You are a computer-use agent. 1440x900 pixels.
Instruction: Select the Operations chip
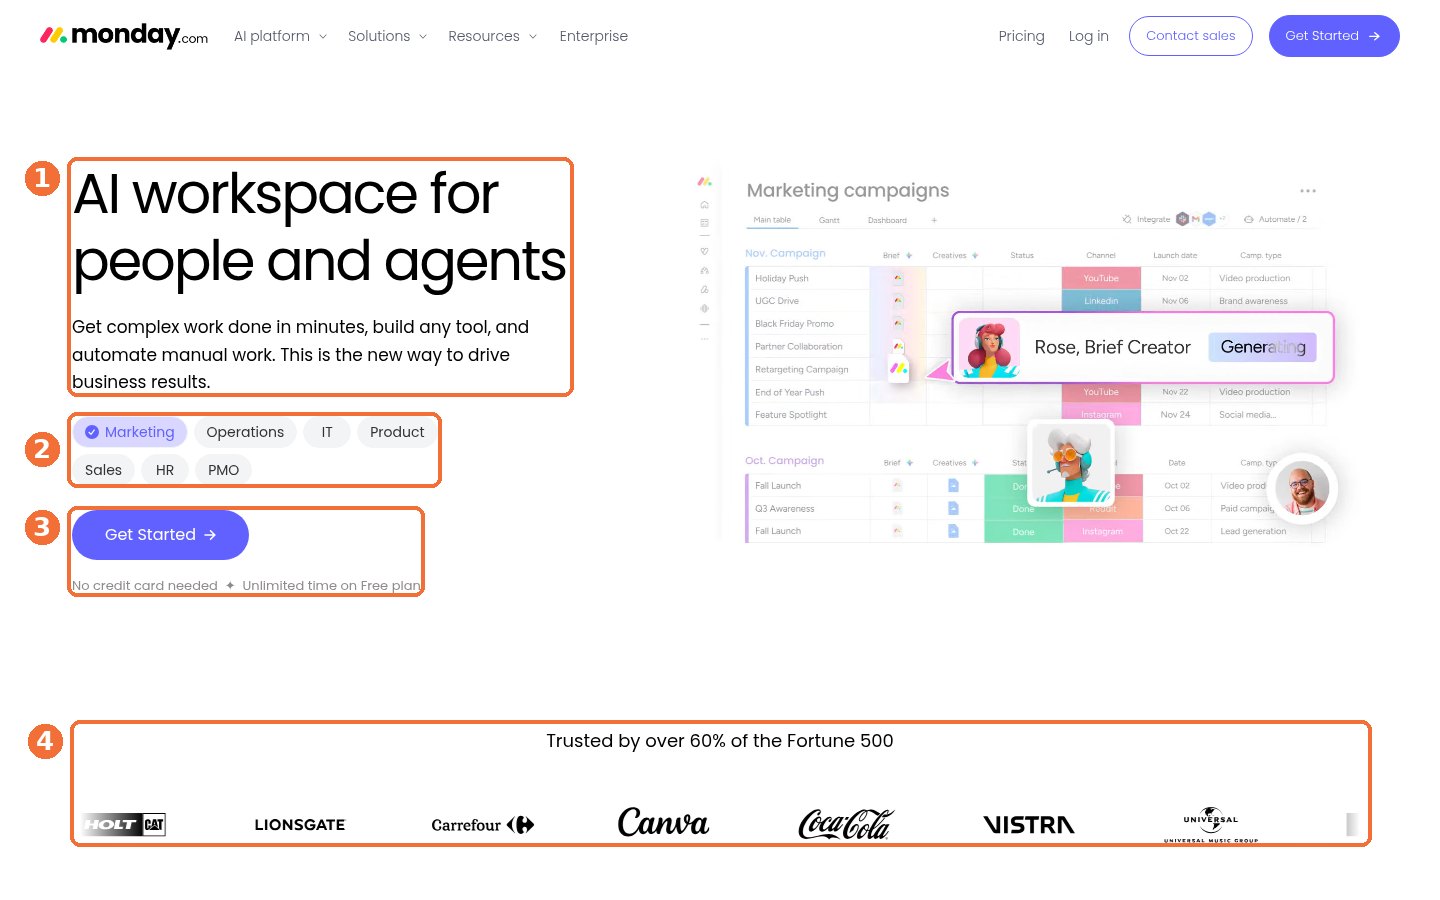245,432
